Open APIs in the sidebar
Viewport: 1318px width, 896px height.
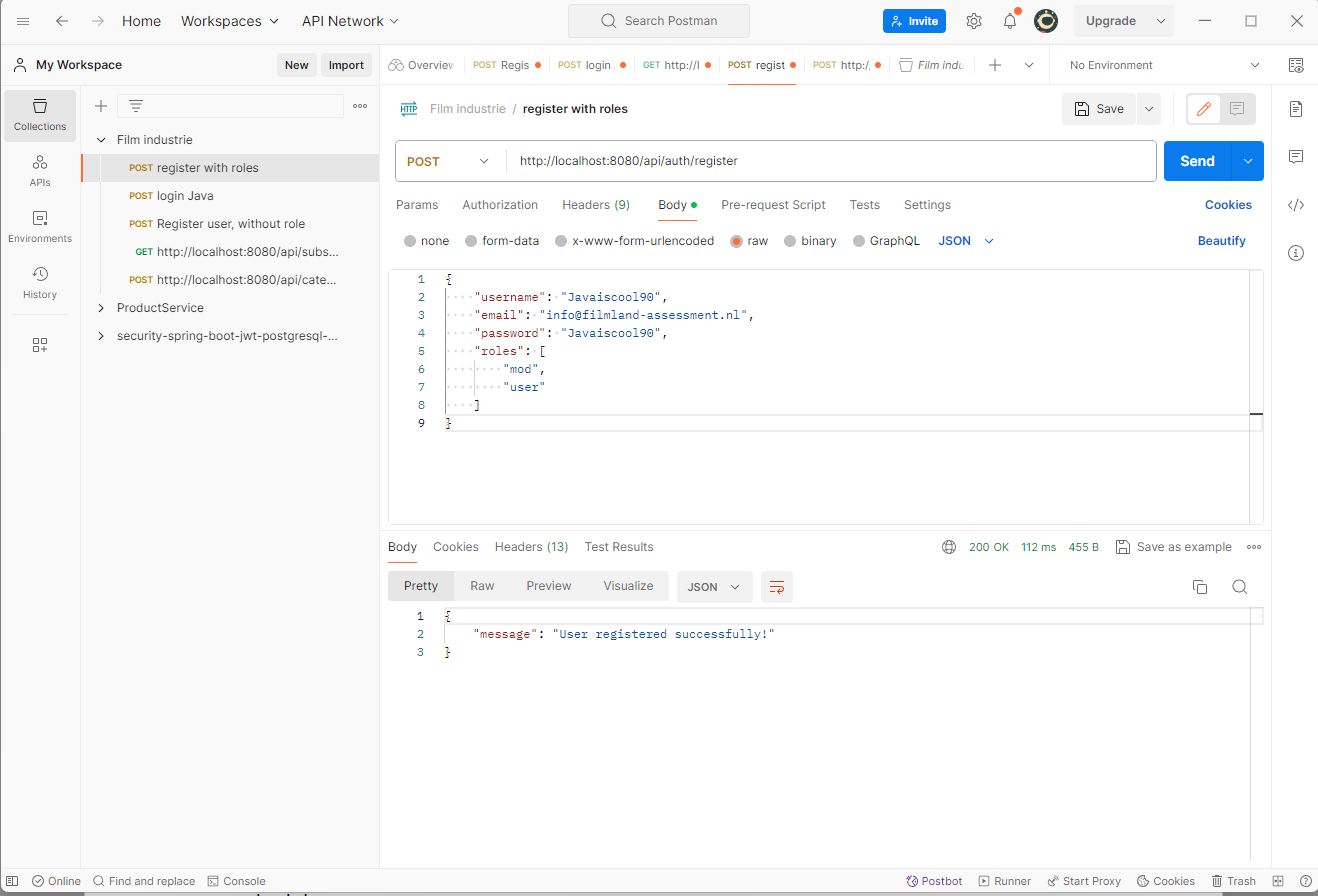pyautogui.click(x=40, y=170)
